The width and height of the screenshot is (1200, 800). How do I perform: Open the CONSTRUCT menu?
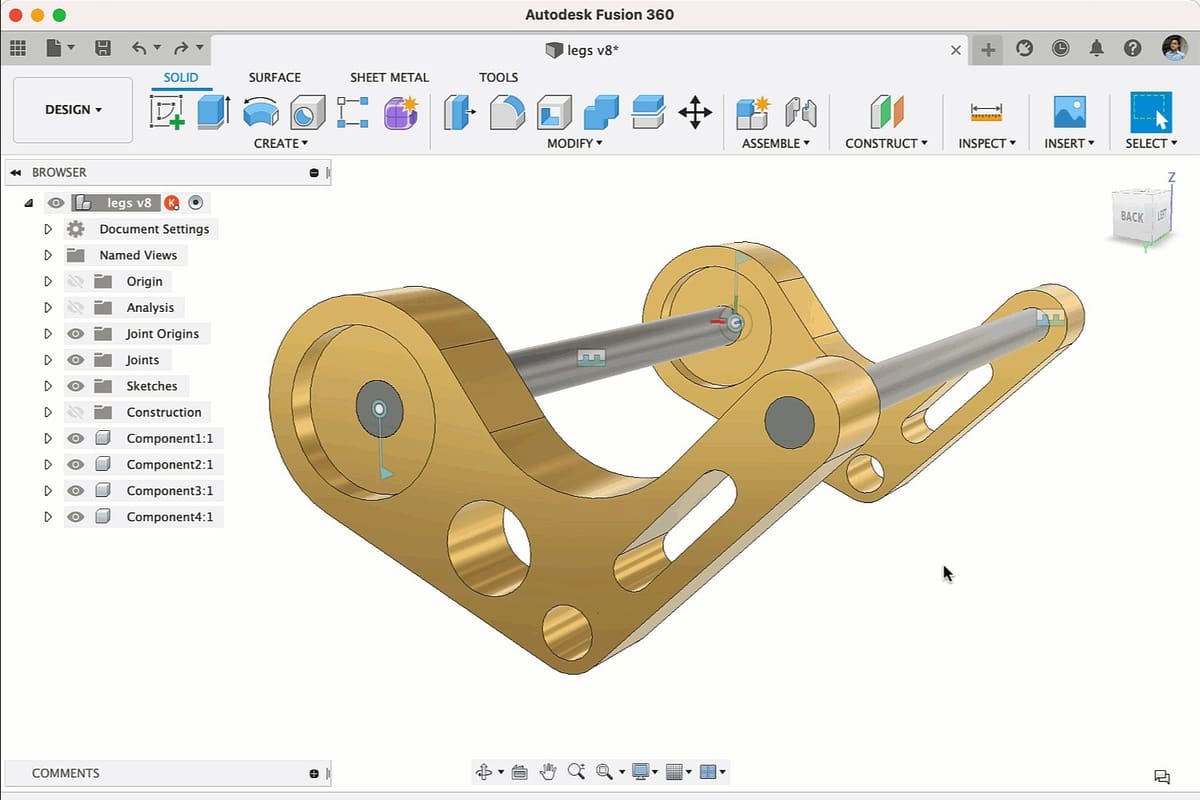(886, 143)
